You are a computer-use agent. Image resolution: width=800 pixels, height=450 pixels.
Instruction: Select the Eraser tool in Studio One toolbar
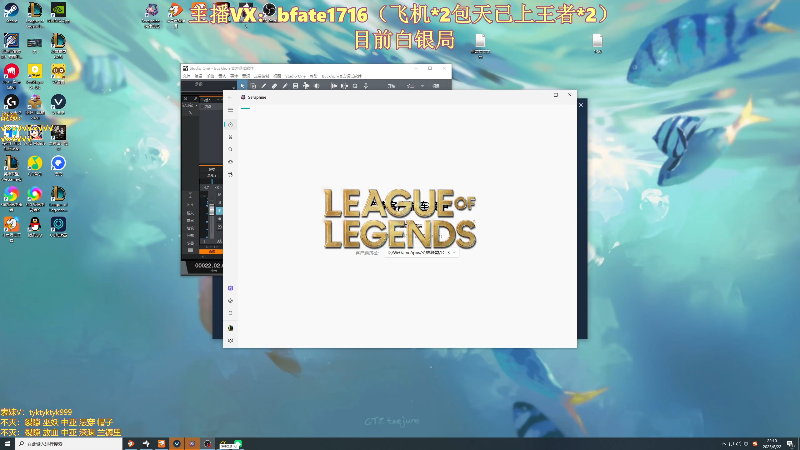[x=274, y=86]
